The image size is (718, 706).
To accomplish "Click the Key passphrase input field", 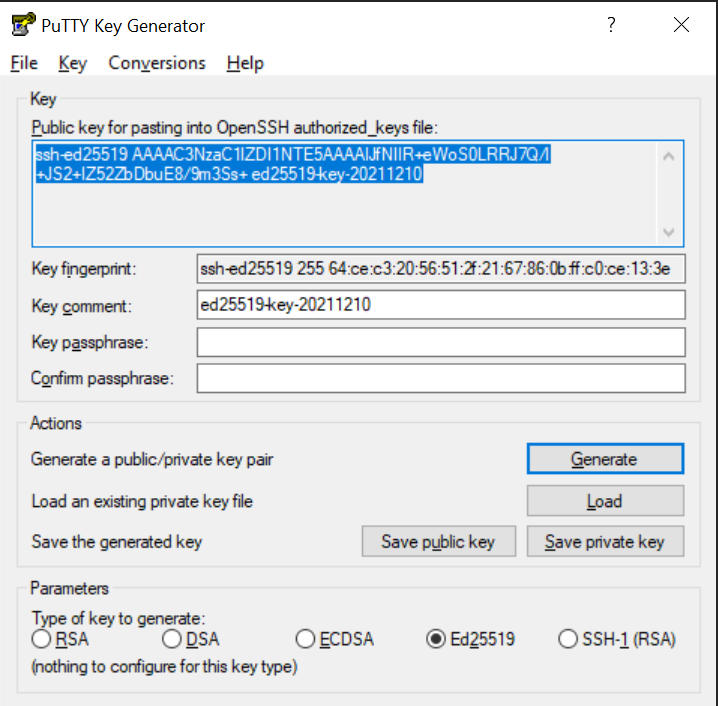I will tap(441, 342).
